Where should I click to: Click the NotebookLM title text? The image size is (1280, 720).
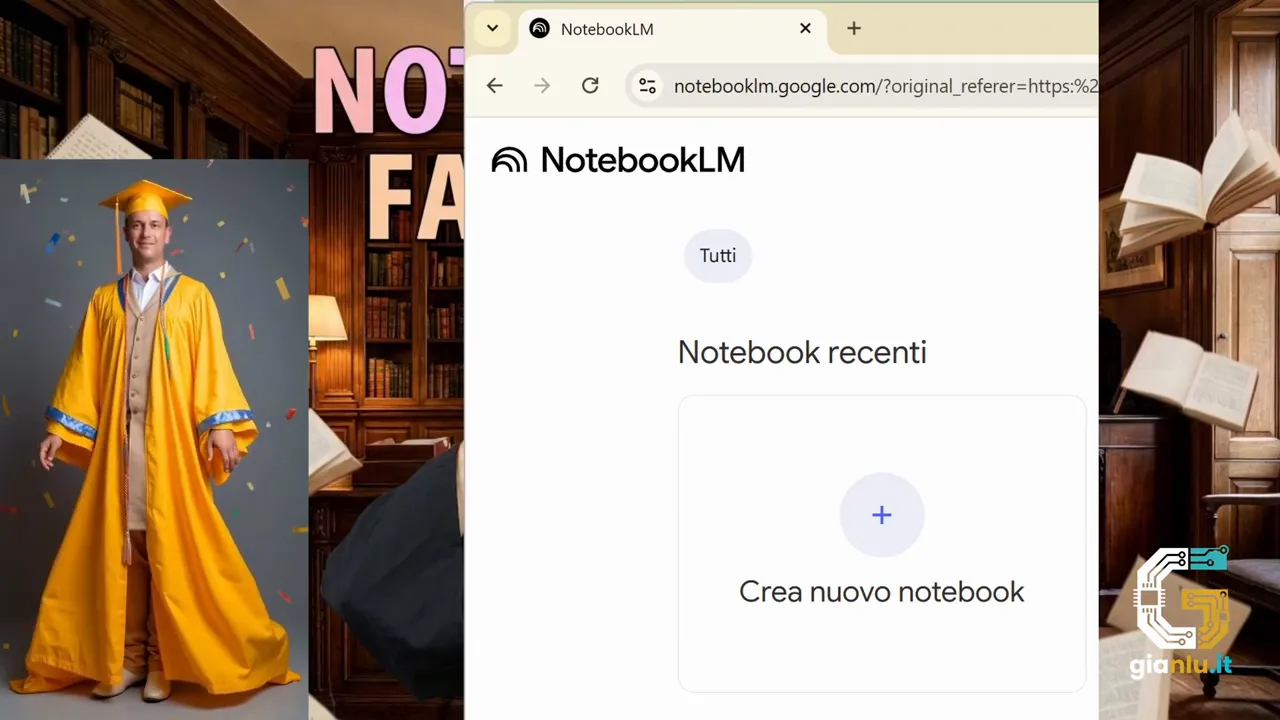(643, 160)
